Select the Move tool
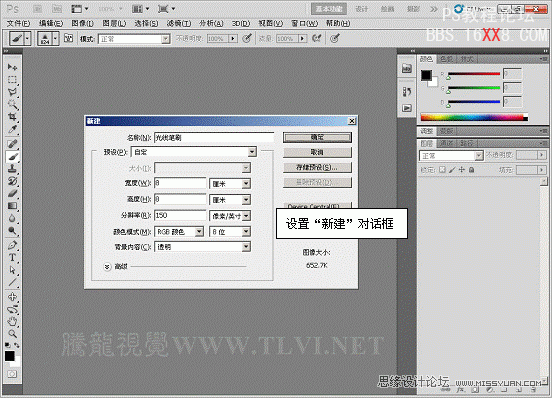552x398 pixels. (x=12, y=67)
